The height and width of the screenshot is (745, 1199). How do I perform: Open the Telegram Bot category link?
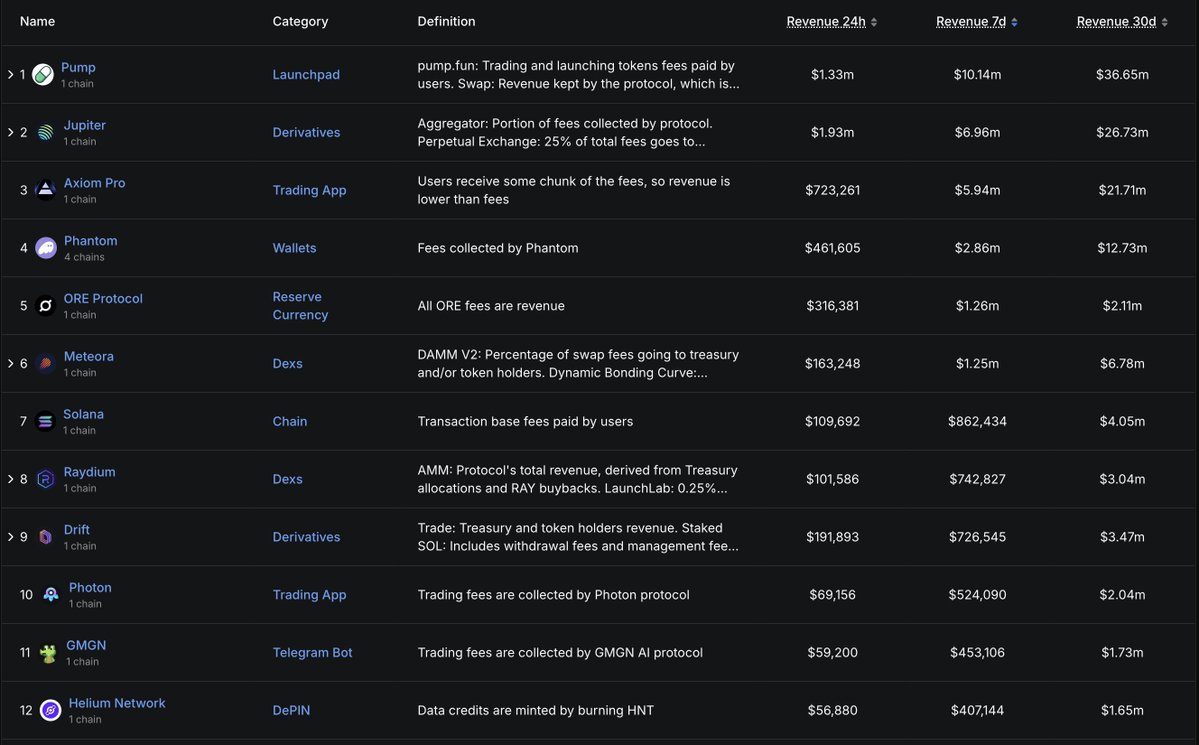(x=312, y=652)
